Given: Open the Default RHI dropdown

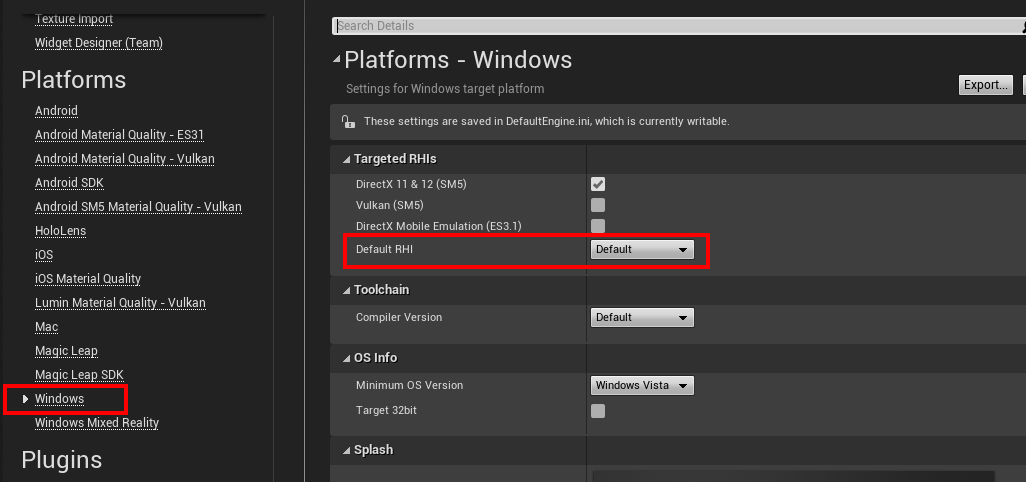Looking at the screenshot, I should point(642,249).
